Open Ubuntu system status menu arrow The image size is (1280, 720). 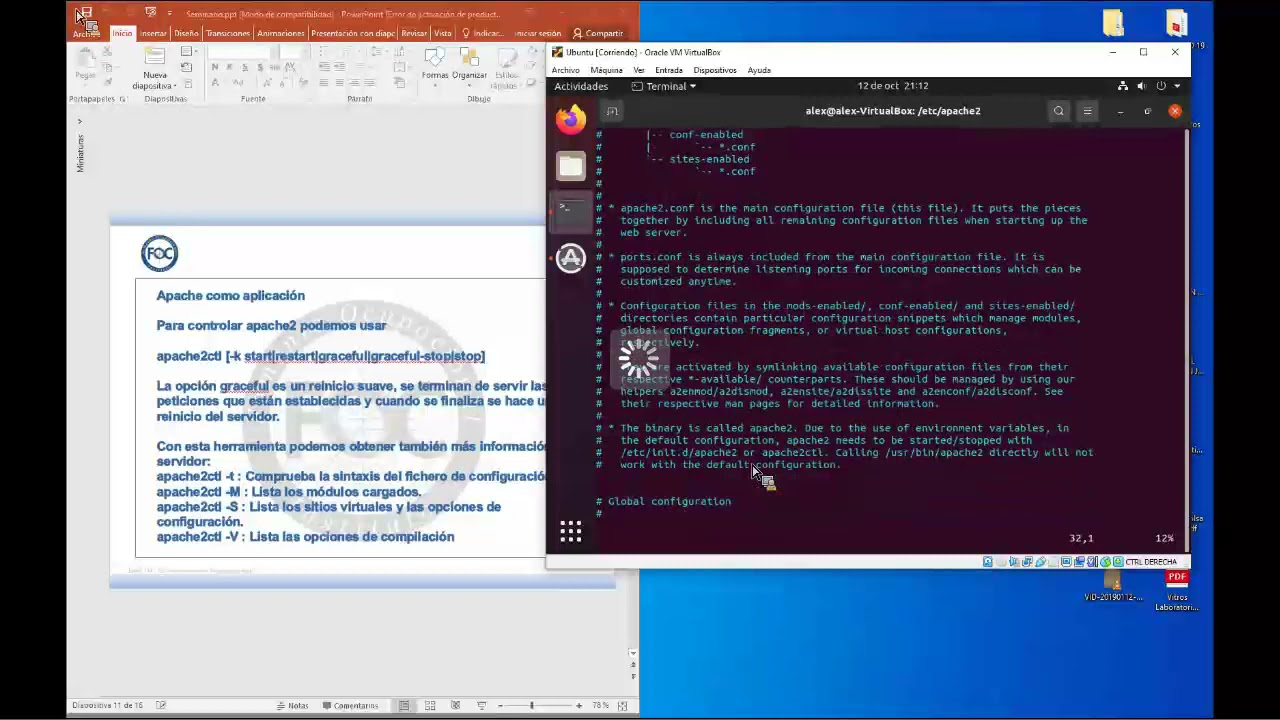click(x=1177, y=86)
